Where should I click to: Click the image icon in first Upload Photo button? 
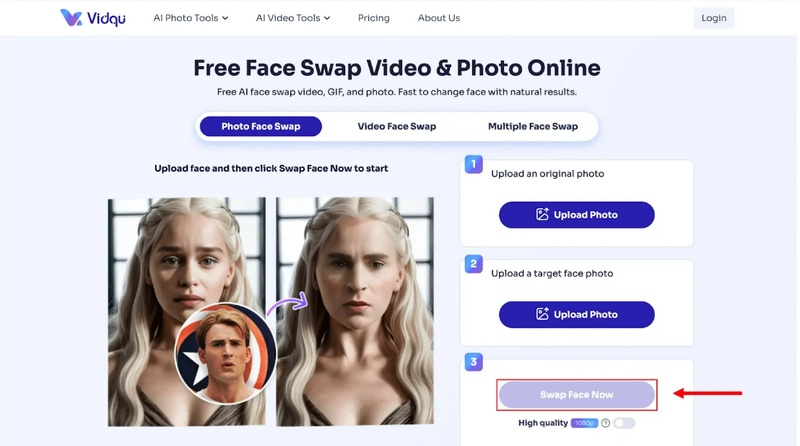(x=542, y=214)
